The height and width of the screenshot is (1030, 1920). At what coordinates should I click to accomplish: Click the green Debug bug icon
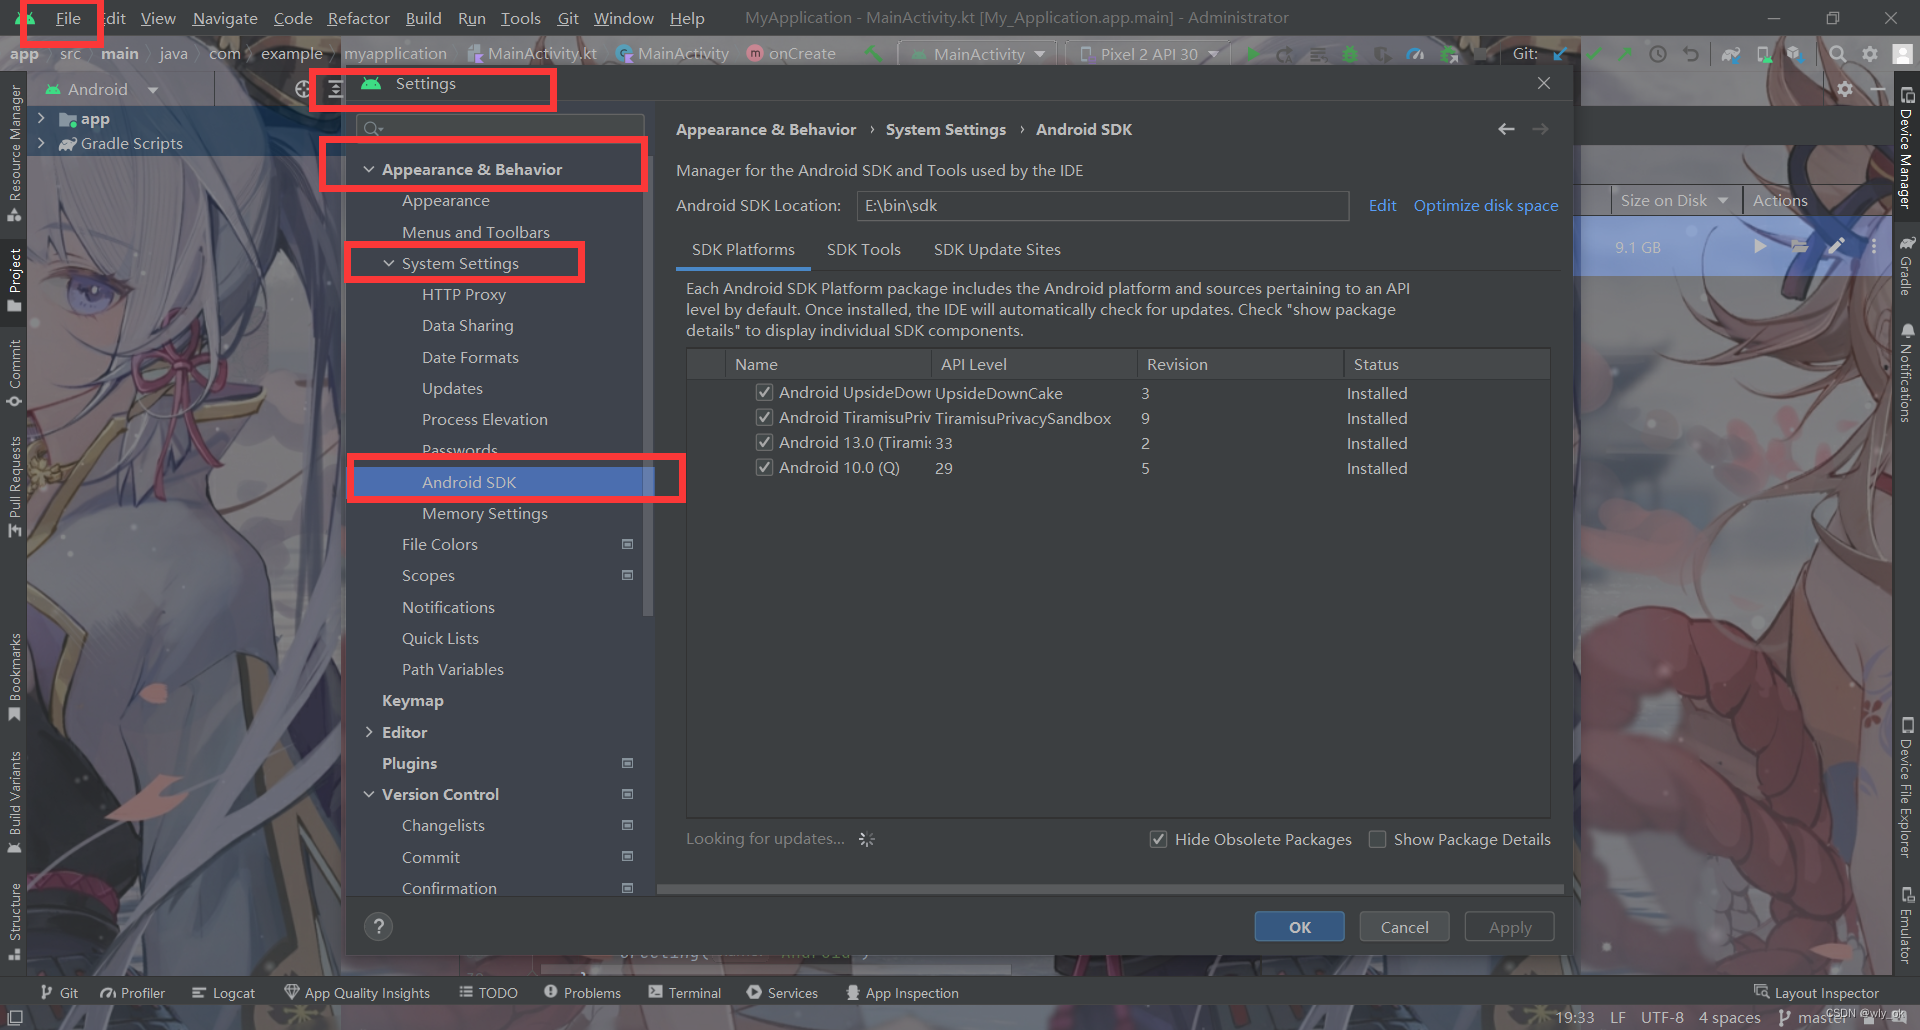pyautogui.click(x=1350, y=54)
